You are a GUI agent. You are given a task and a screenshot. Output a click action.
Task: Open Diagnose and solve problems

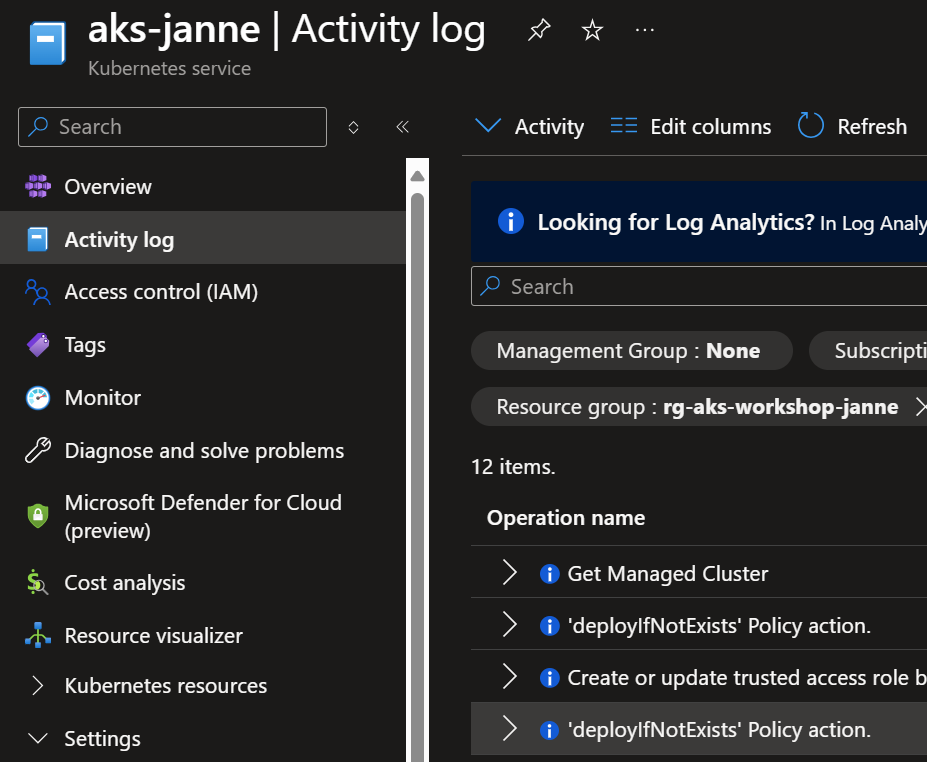click(203, 450)
